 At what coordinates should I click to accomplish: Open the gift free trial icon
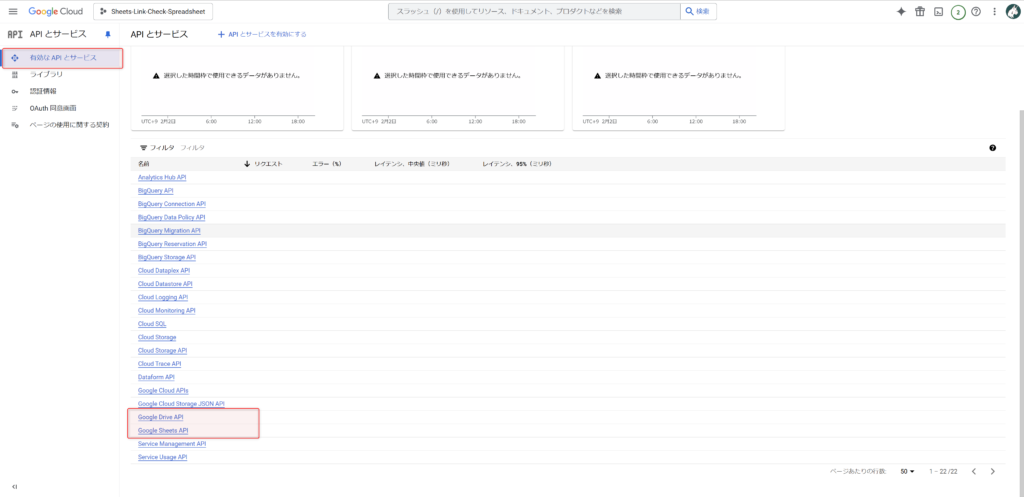pos(920,11)
